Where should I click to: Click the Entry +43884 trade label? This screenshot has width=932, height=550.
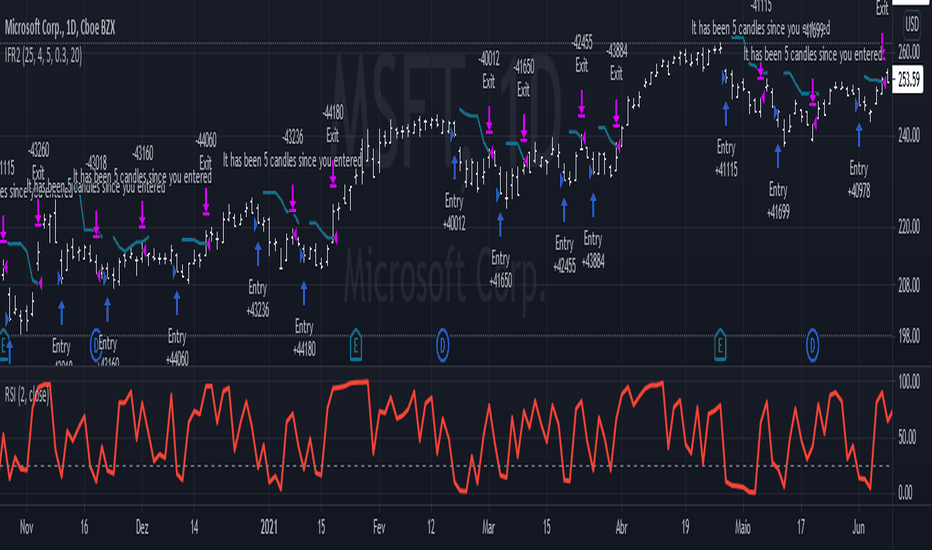point(593,250)
